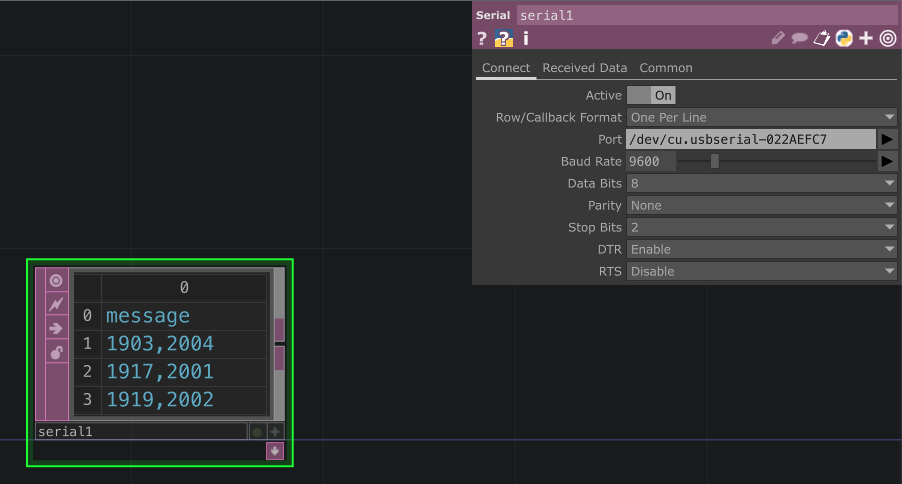The height and width of the screenshot is (484, 902).
Task: Toggle viewer active flag on serial1 node
Action: [x=56, y=281]
